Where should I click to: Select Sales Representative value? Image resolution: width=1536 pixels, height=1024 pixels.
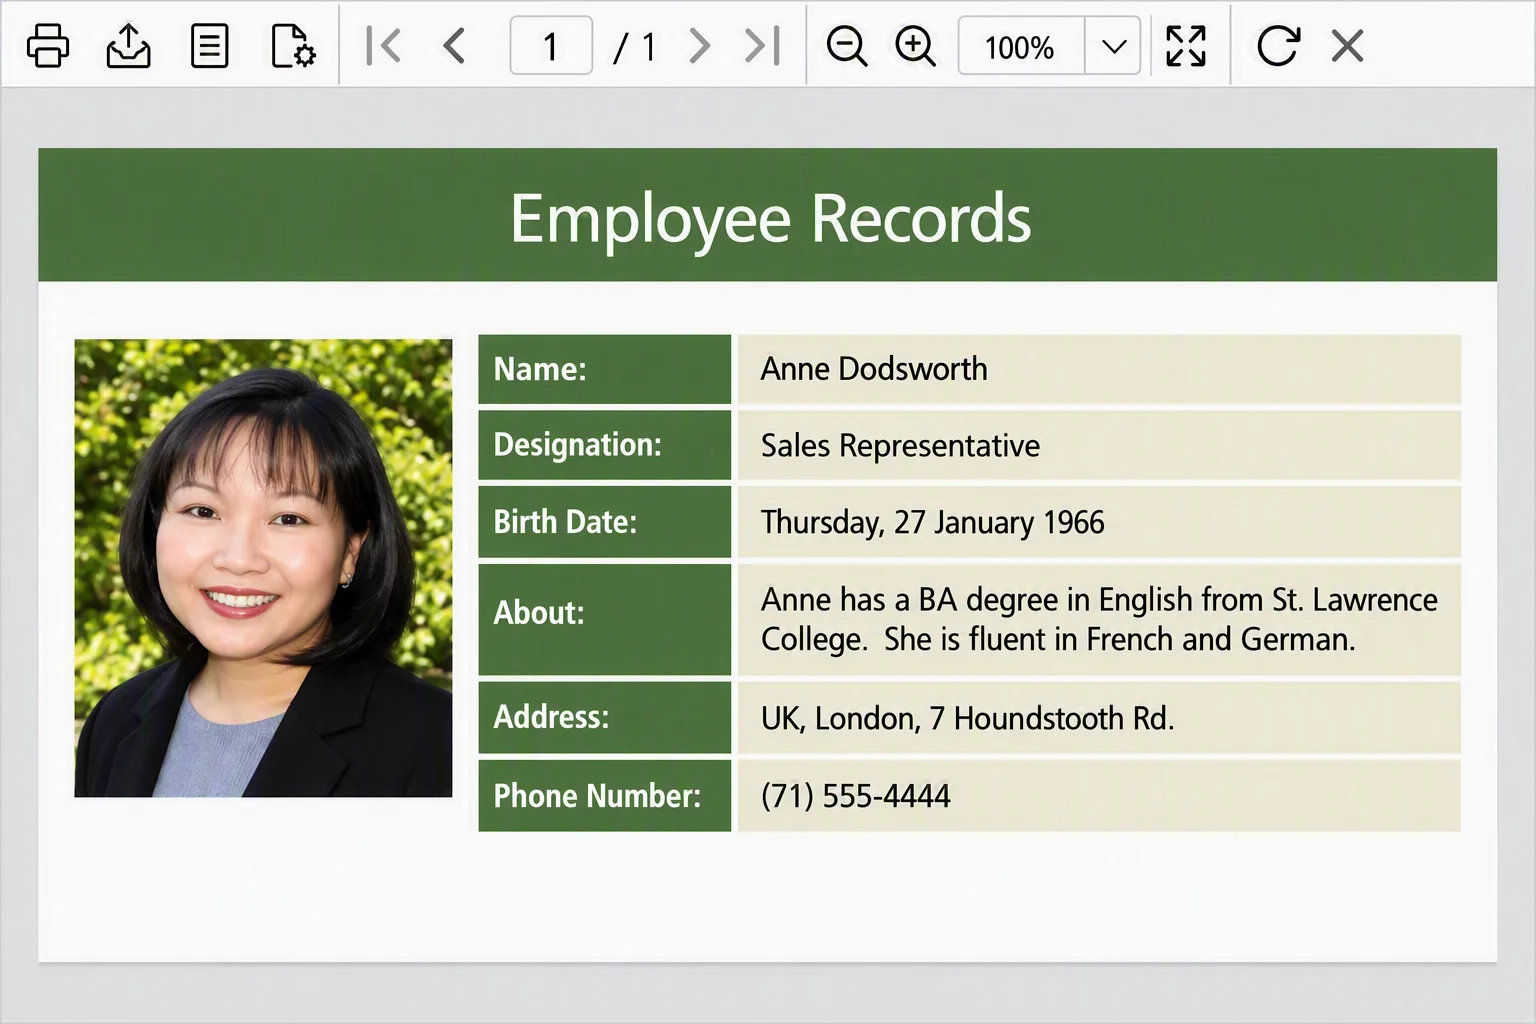(x=900, y=446)
